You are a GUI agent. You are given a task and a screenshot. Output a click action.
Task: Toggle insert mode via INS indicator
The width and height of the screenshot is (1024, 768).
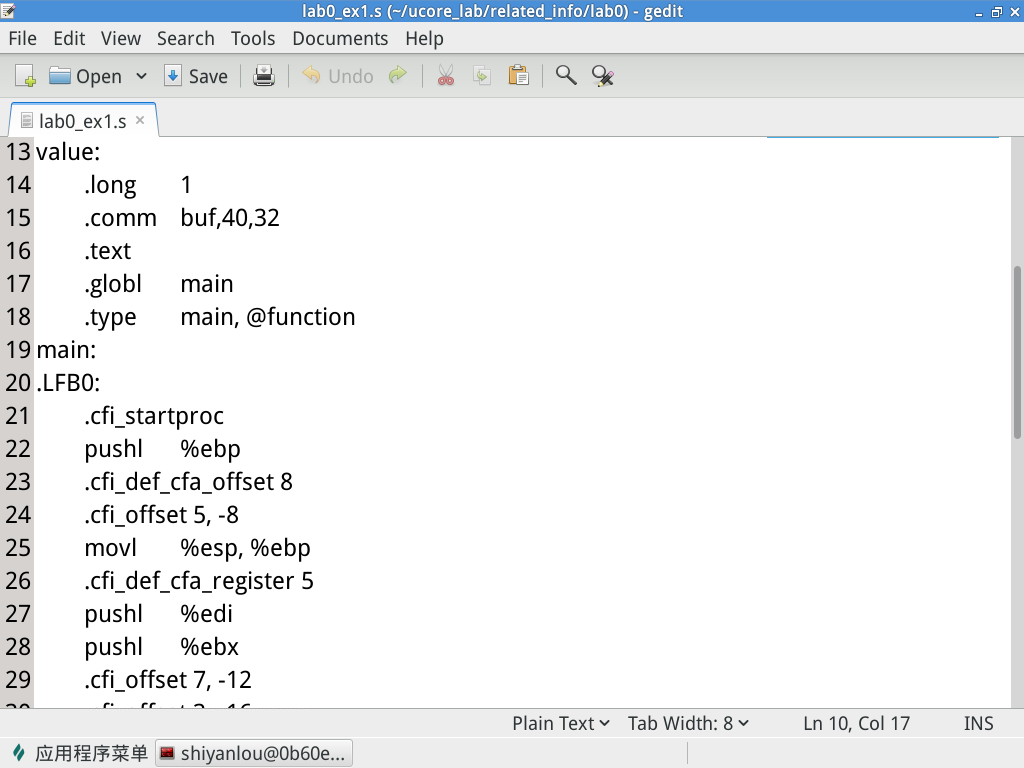click(x=978, y=722)
